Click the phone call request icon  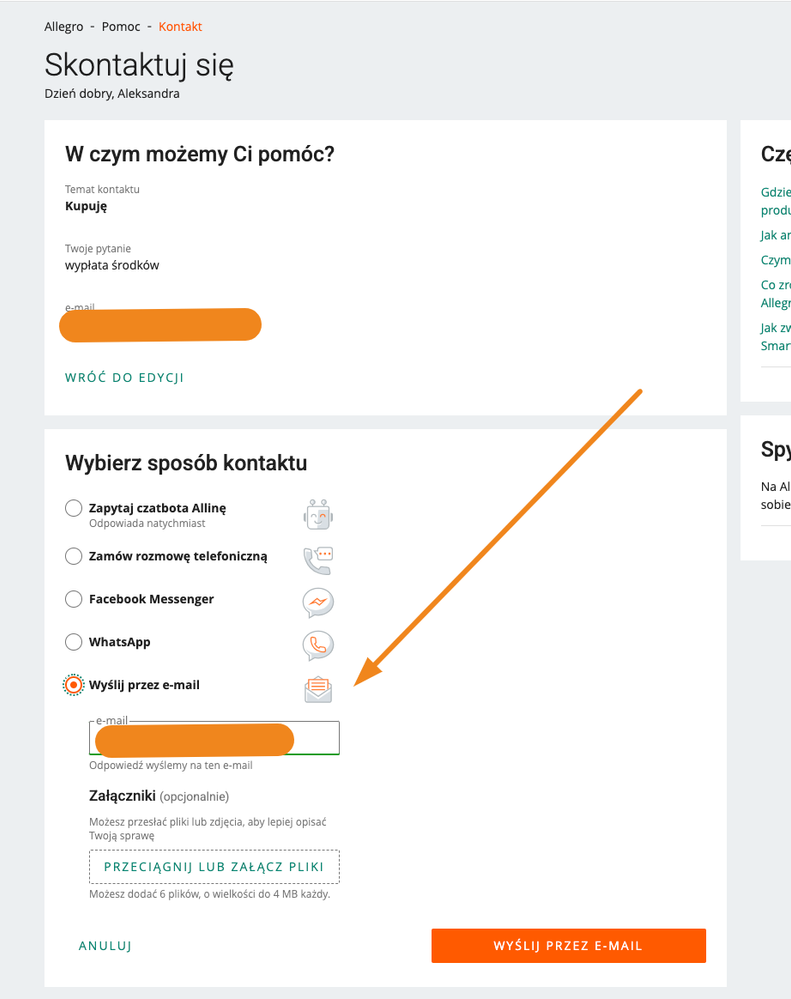click(x=318, y=561)
